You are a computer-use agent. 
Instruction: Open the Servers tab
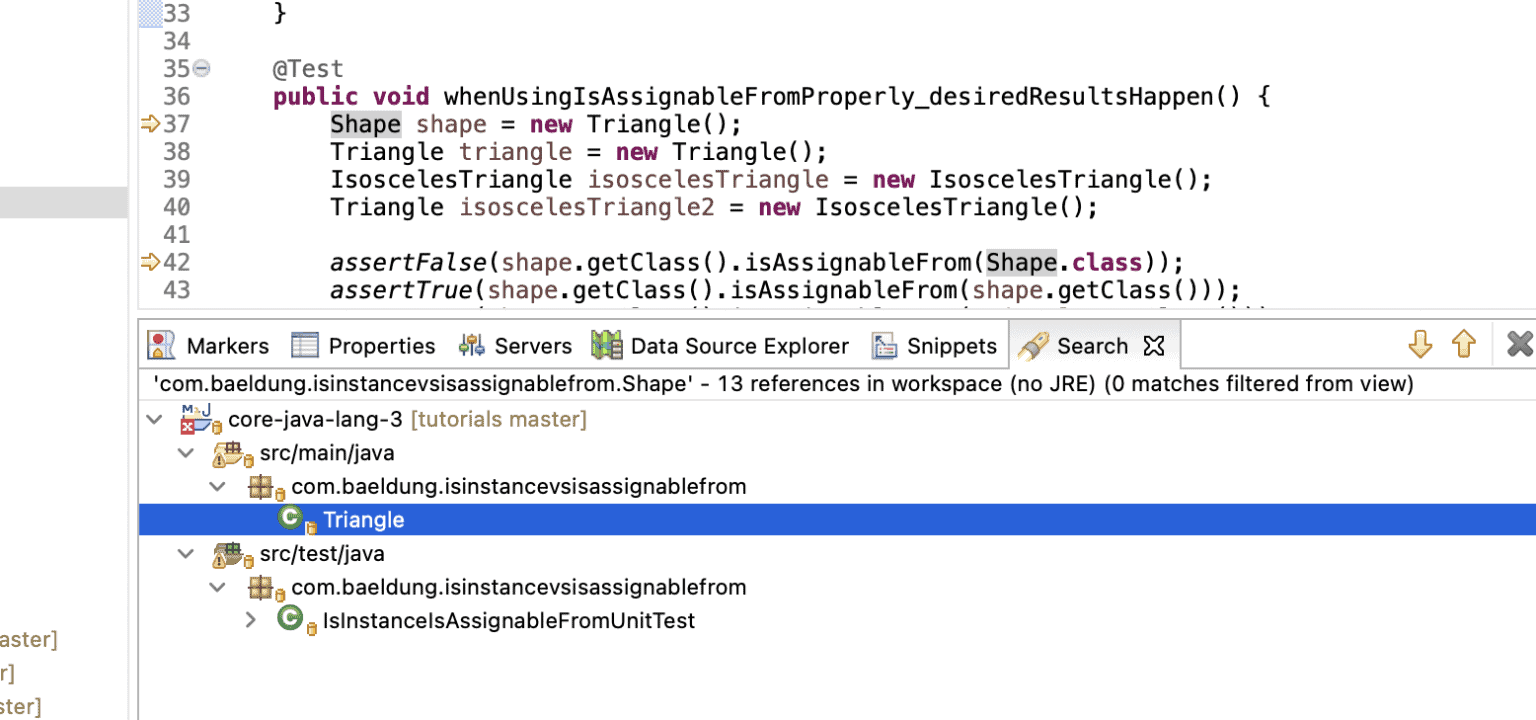(x=515, y=346)
